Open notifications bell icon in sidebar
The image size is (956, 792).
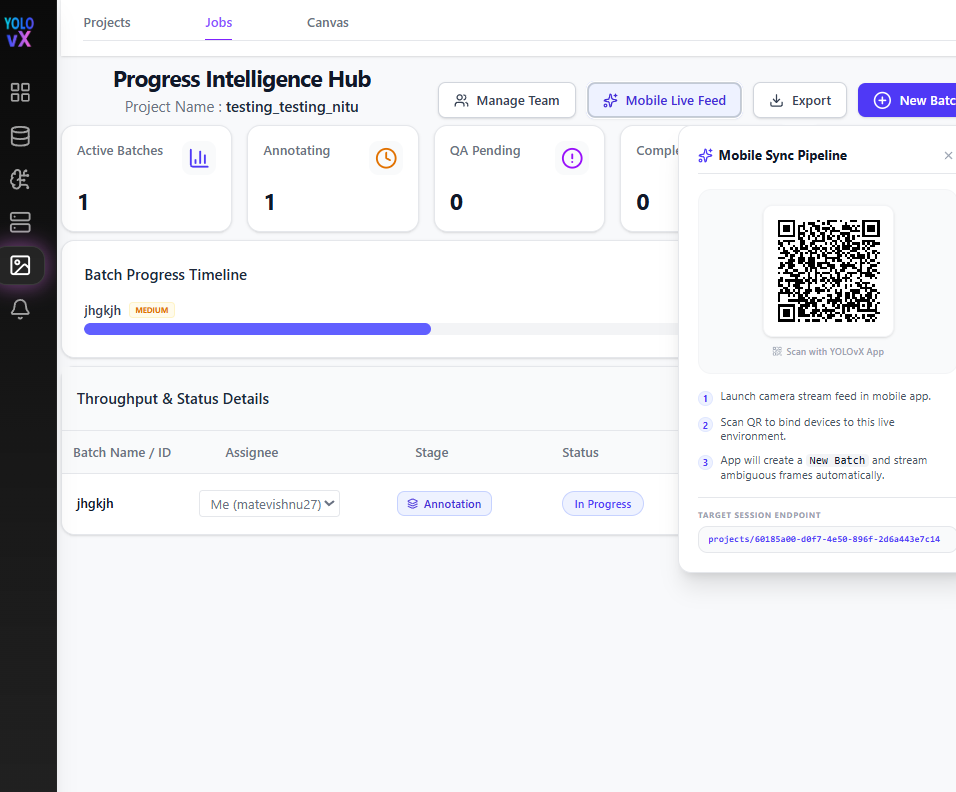[x=20, y=309]
